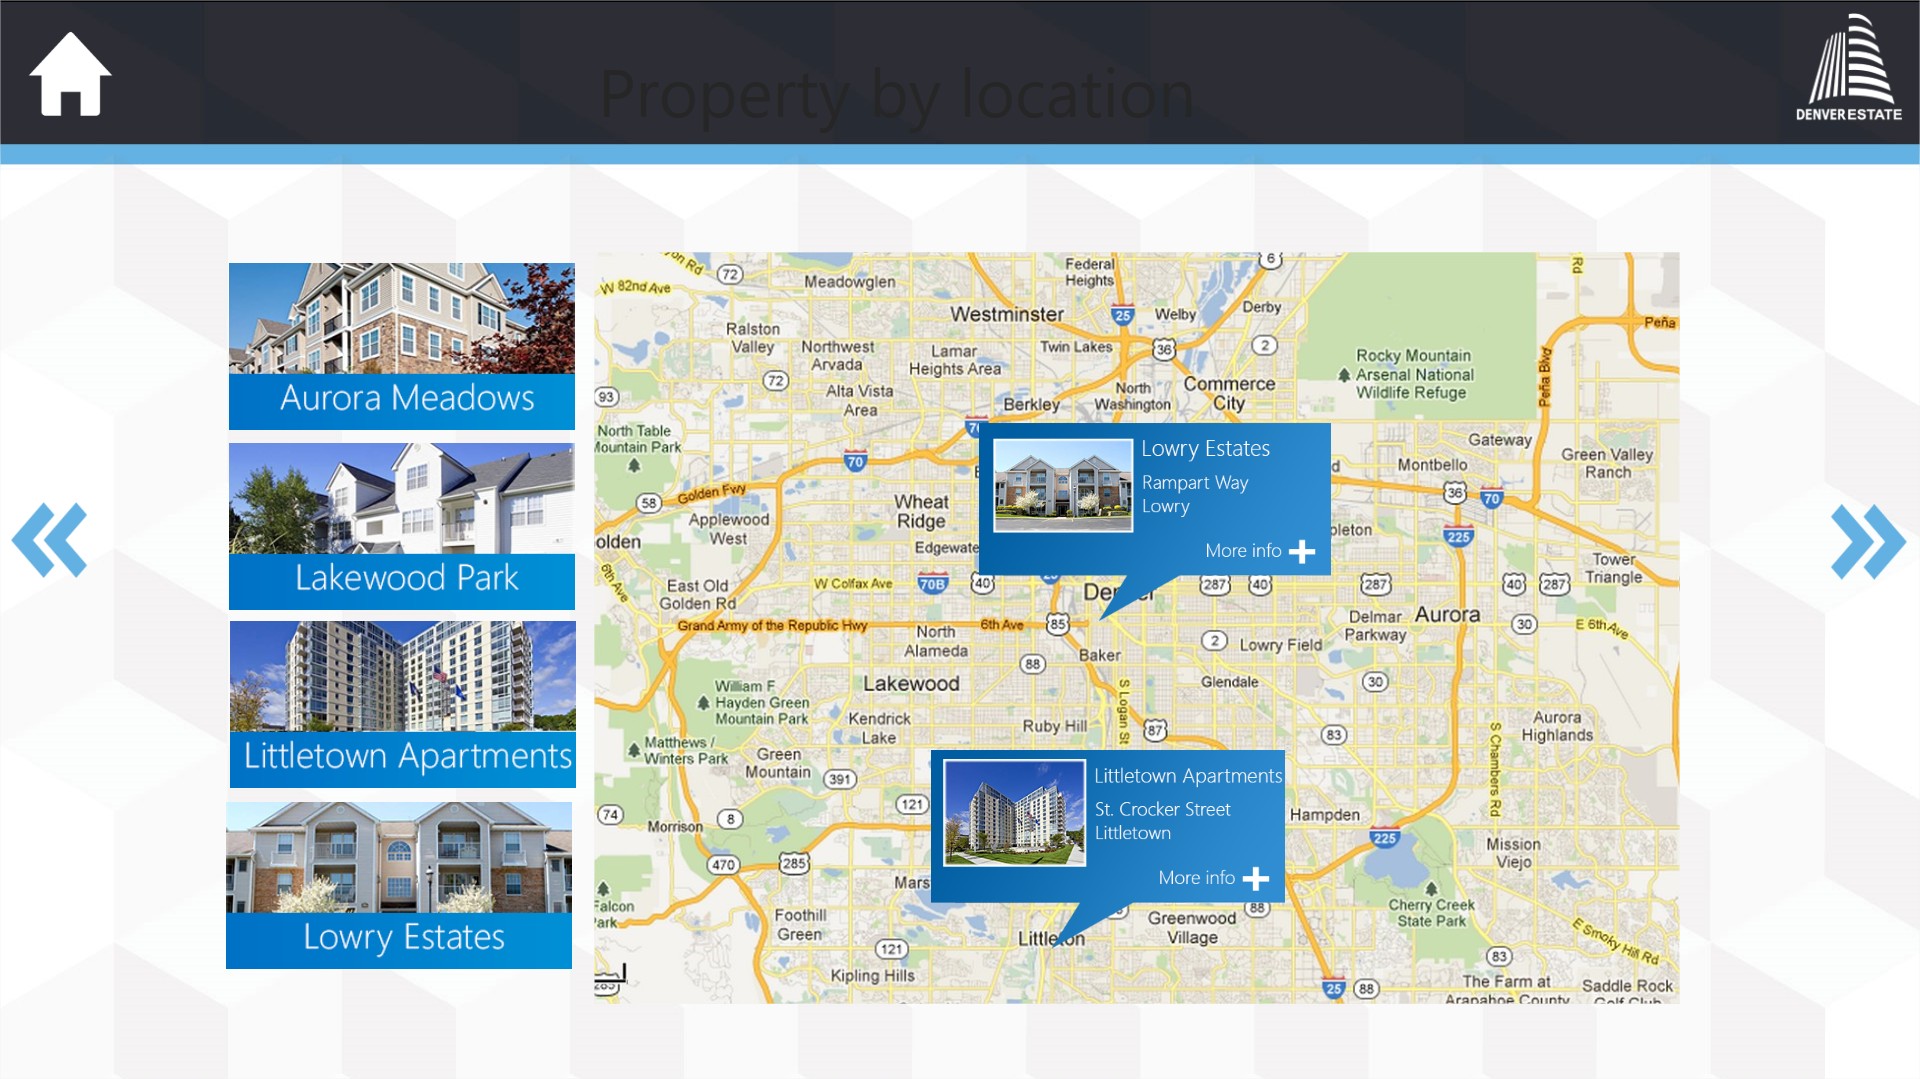
Task: Open the Aurora Meadows property listing
Action: (401, 346)
